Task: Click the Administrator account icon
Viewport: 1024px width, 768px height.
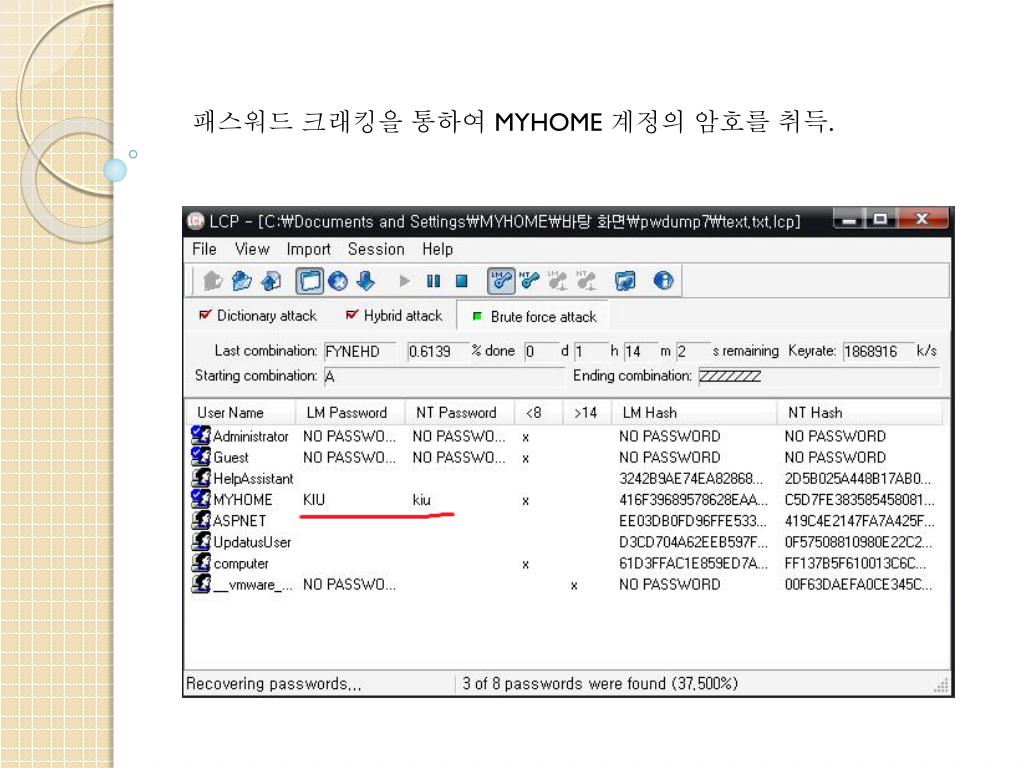Action: coord(200,436)
